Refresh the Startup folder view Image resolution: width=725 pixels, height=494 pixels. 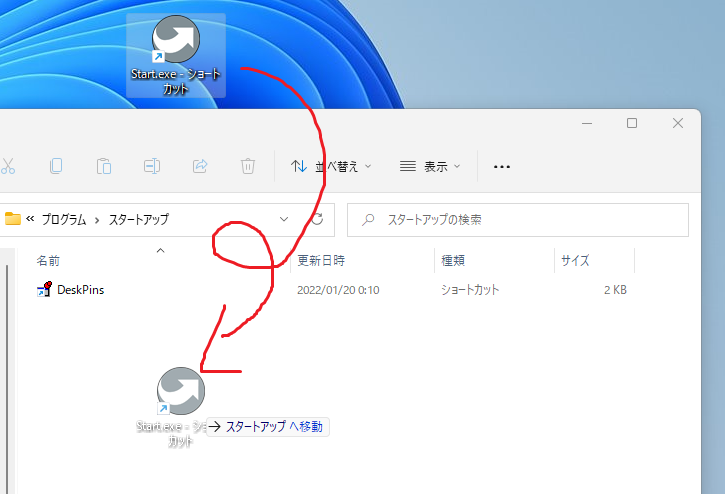tap(317, 219)
